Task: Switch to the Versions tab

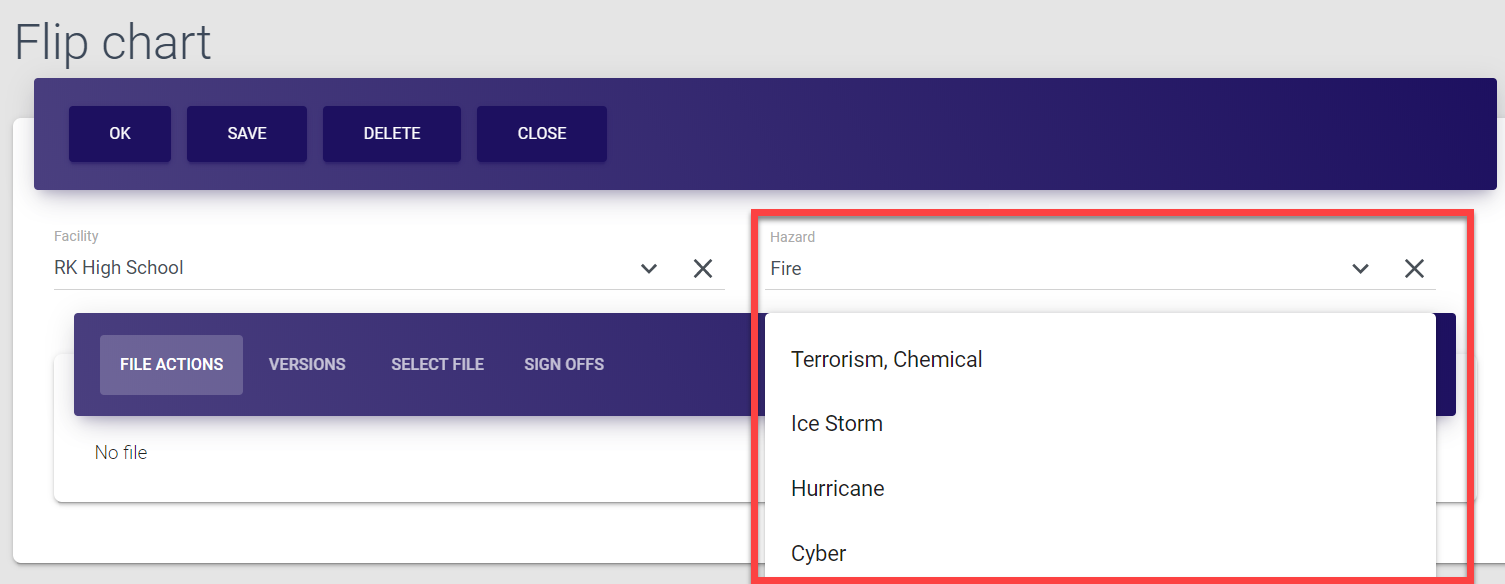Action: 307,365
